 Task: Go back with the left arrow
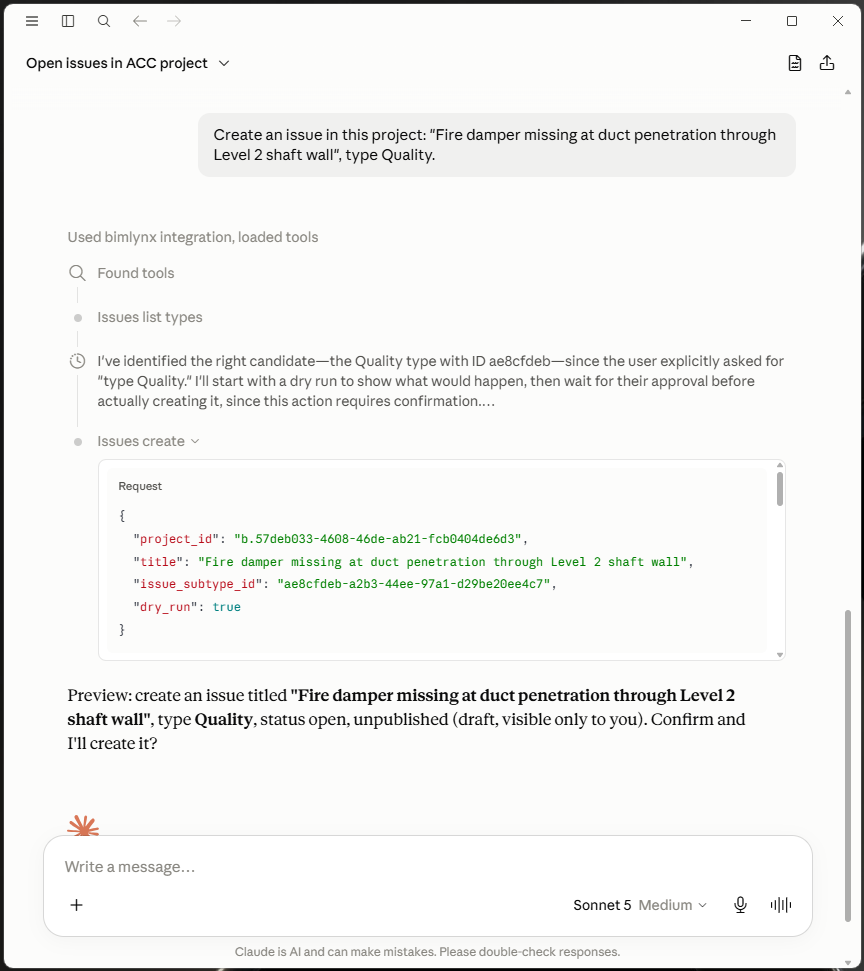point(140,21)
